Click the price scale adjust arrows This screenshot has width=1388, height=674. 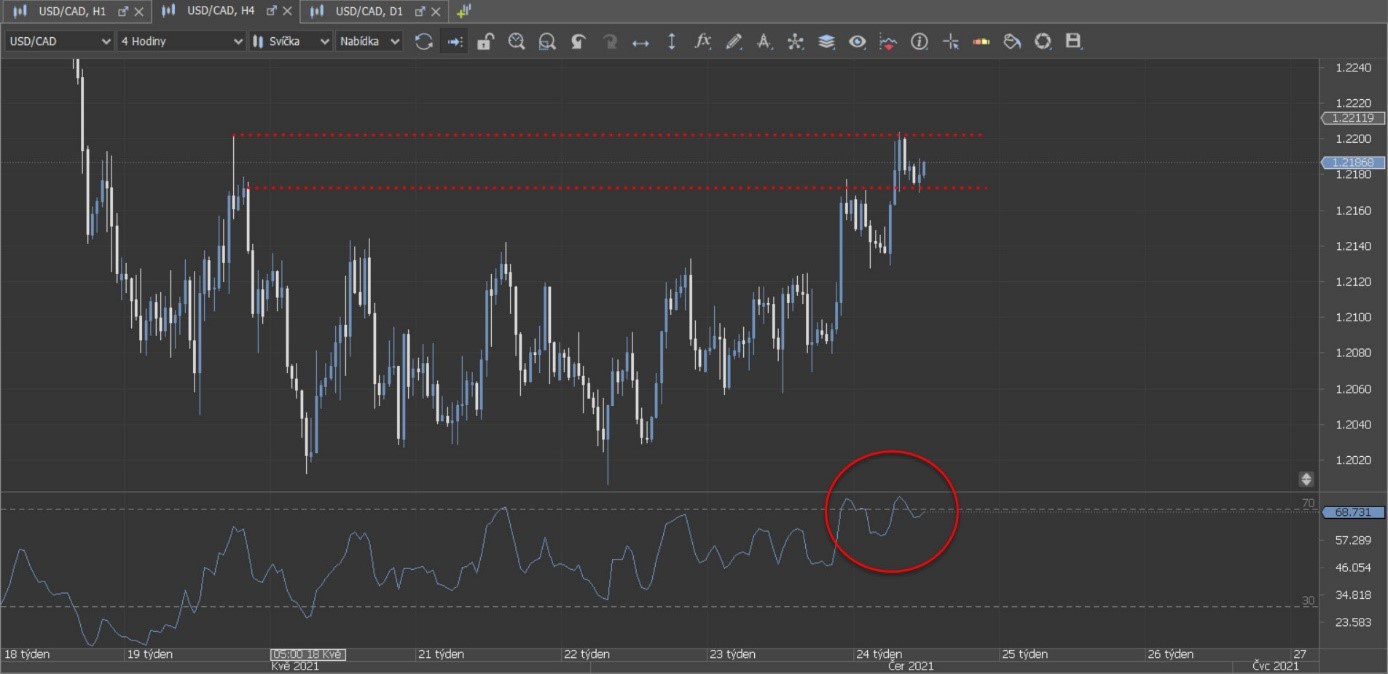tap(1305, 479)
